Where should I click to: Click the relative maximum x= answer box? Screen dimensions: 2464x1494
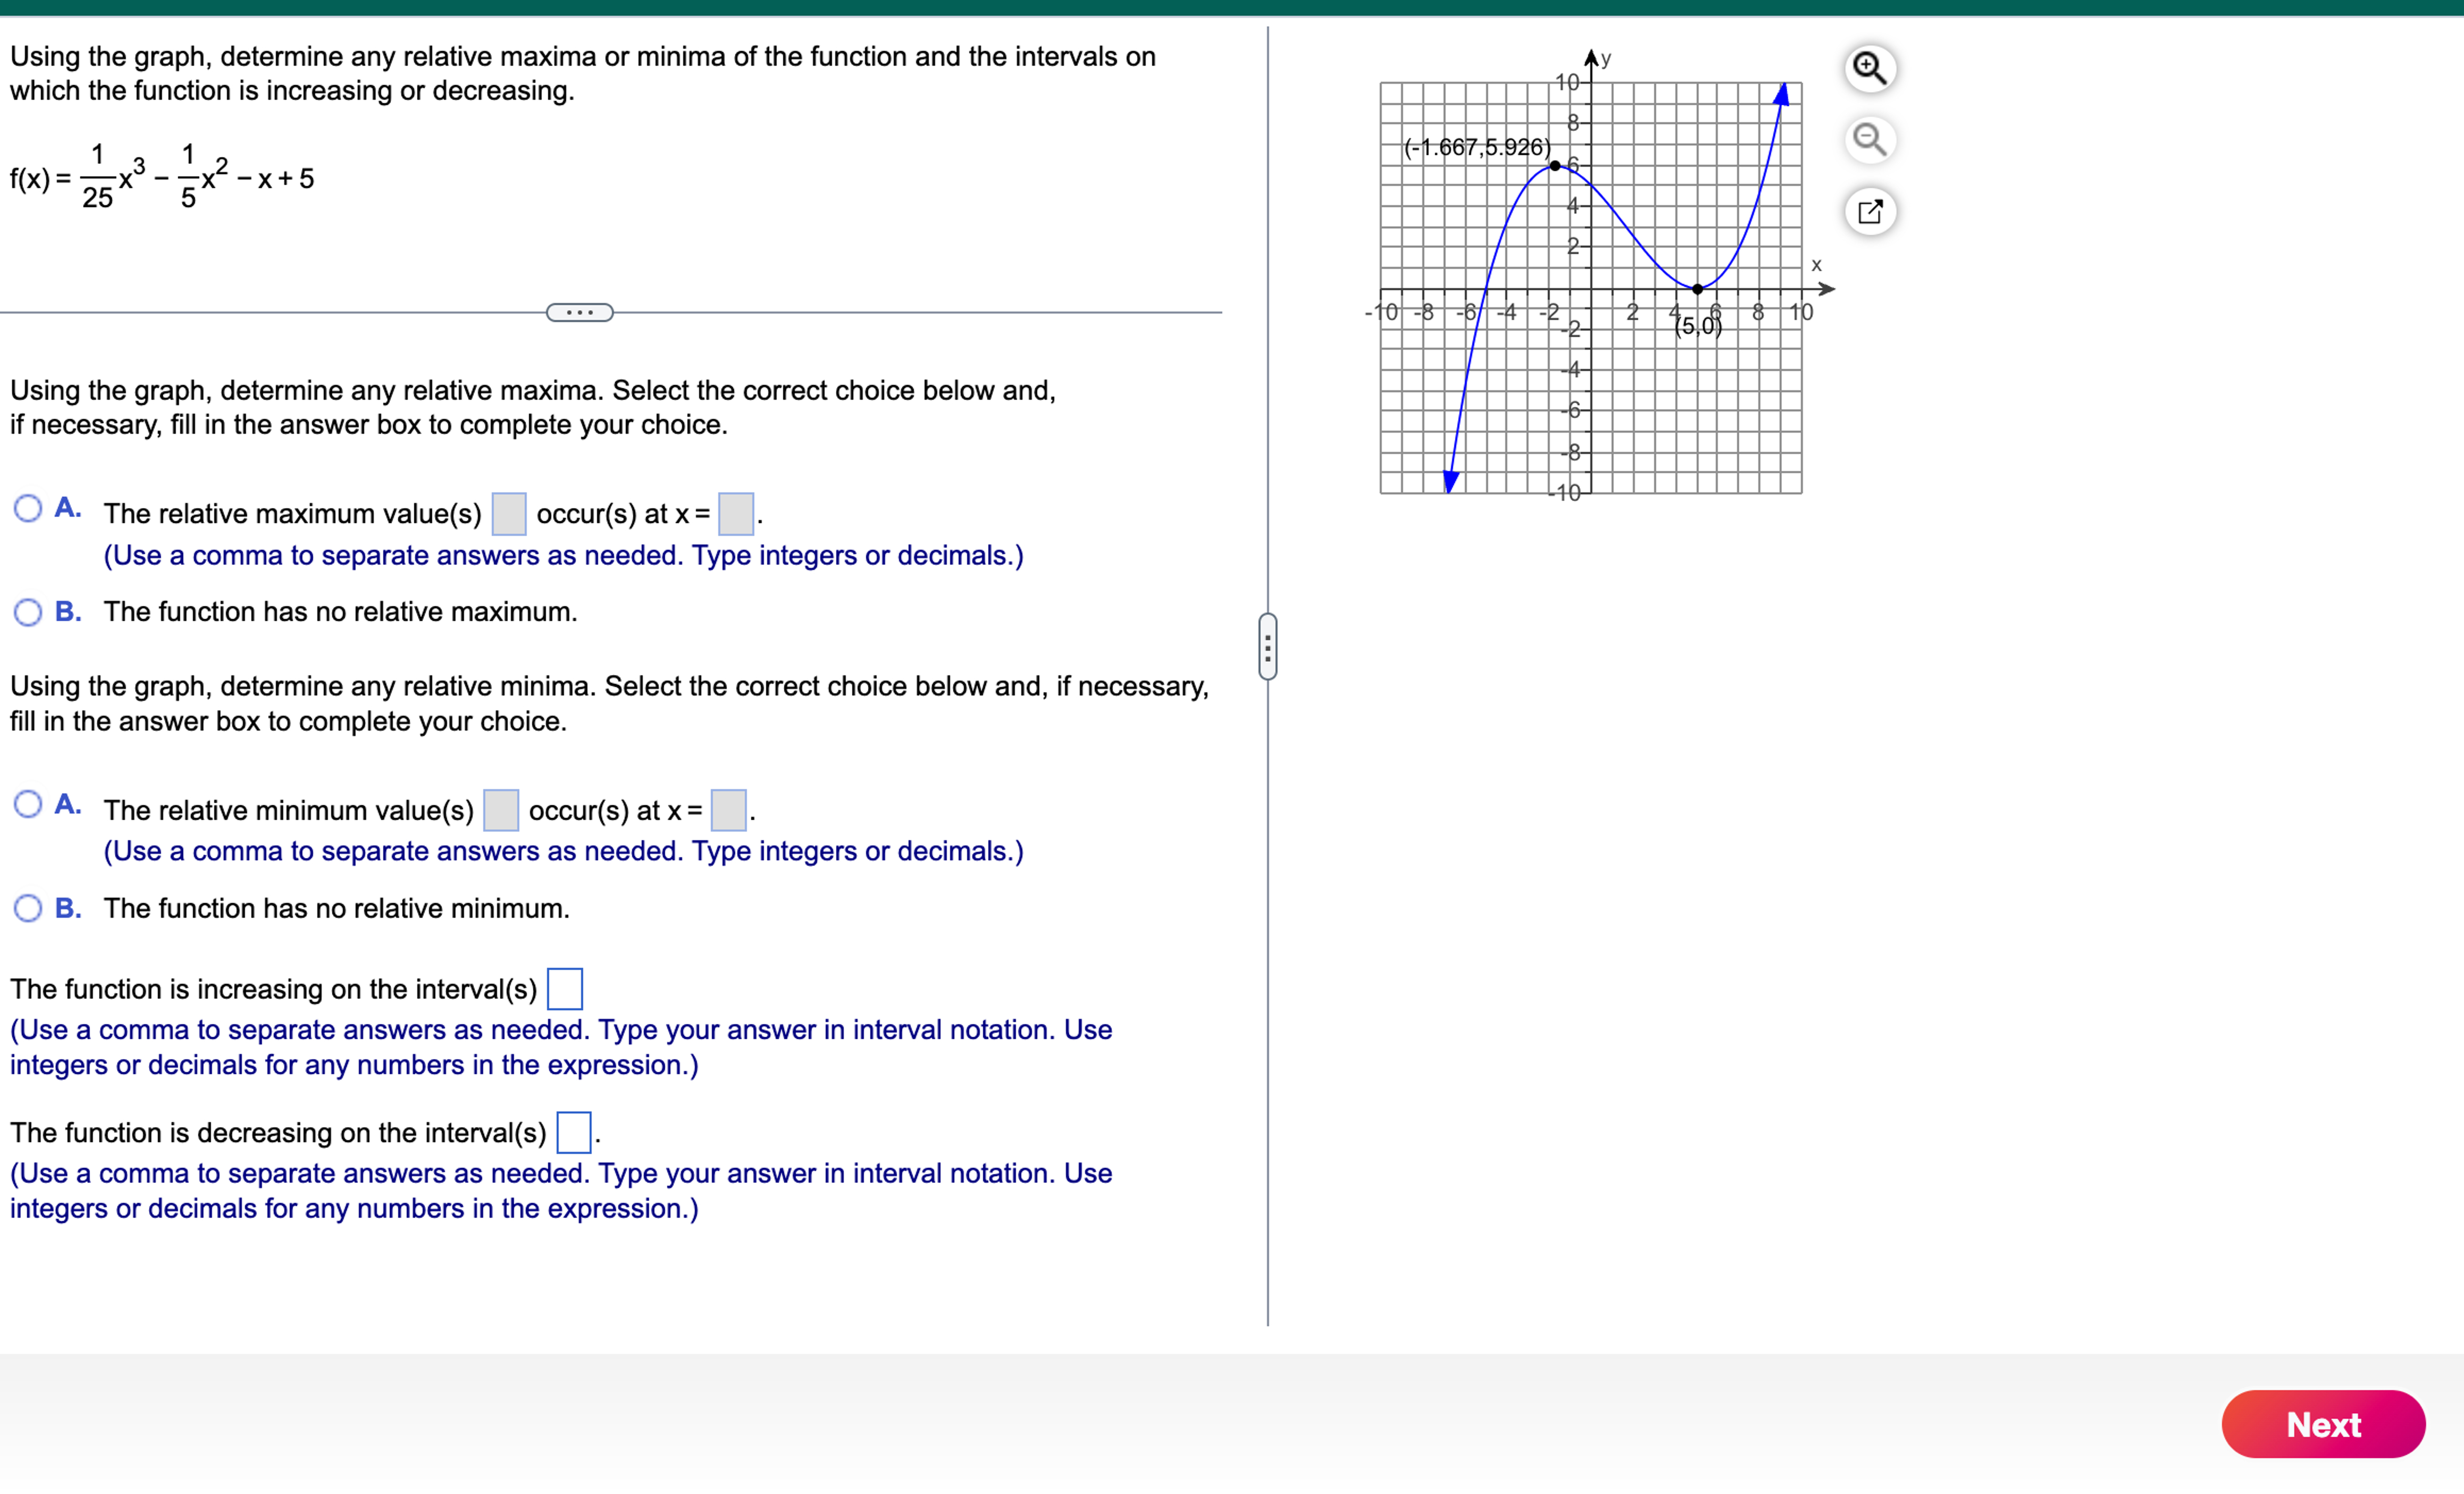[x=736, y=514]
